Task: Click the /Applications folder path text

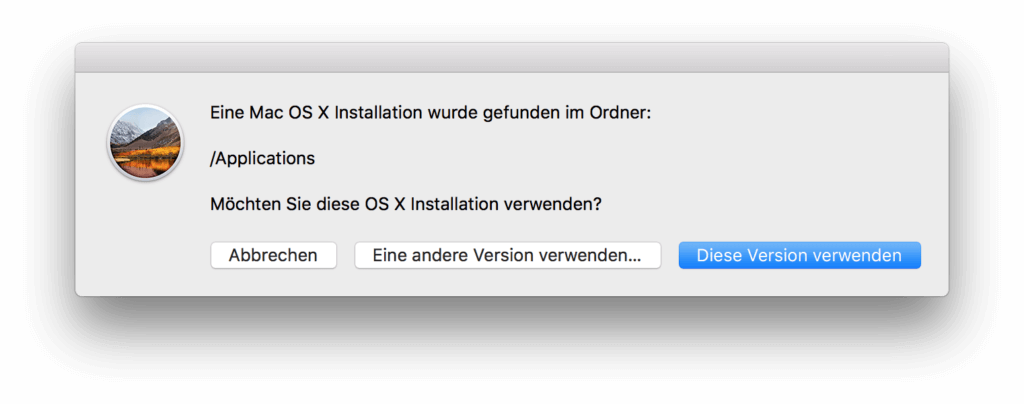Action: pyautogui.click(x=262, y=158)
